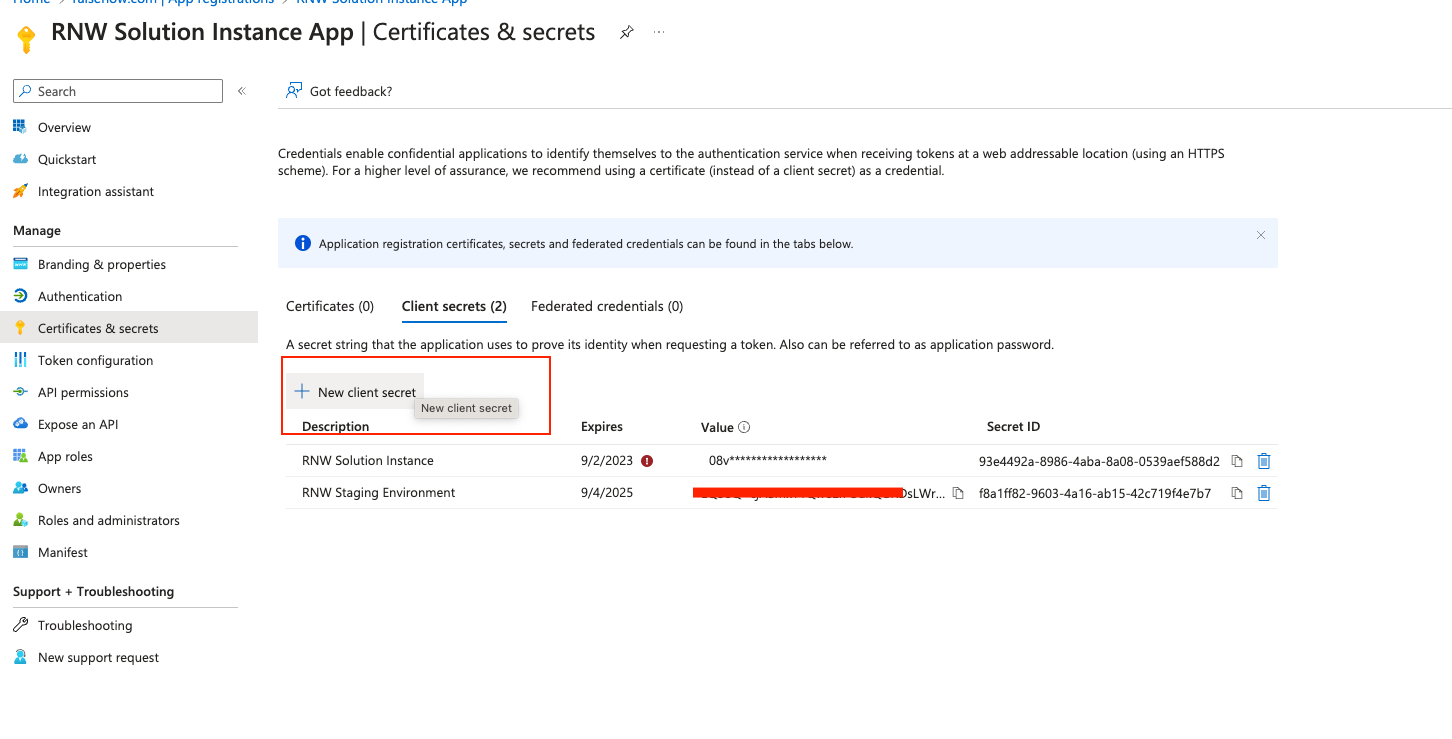Click the Value column header text
Image resolution: width=1452 pixels, height=739 pixels.
(717, 427)
